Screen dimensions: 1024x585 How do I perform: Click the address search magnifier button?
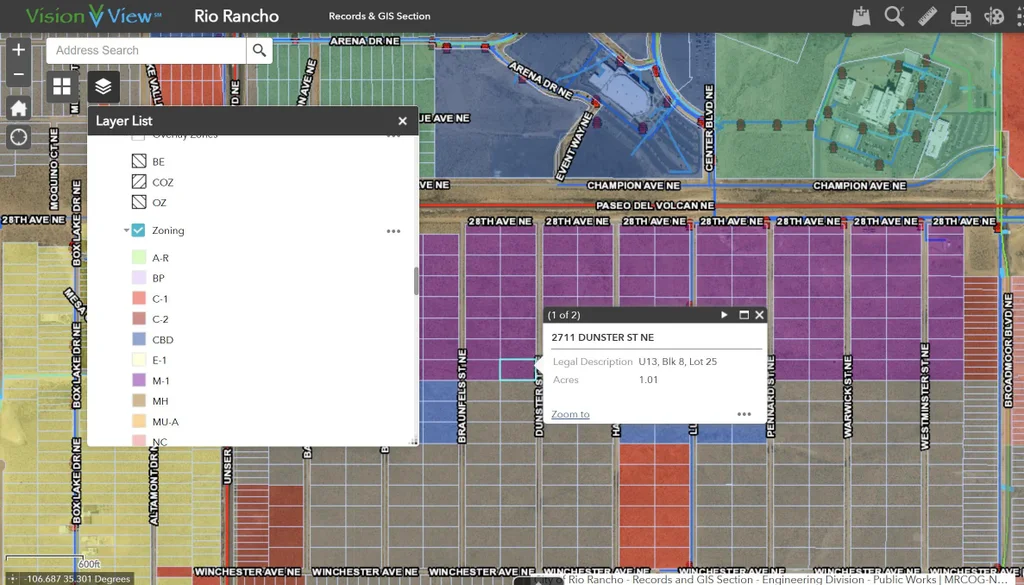pos(260,50)
